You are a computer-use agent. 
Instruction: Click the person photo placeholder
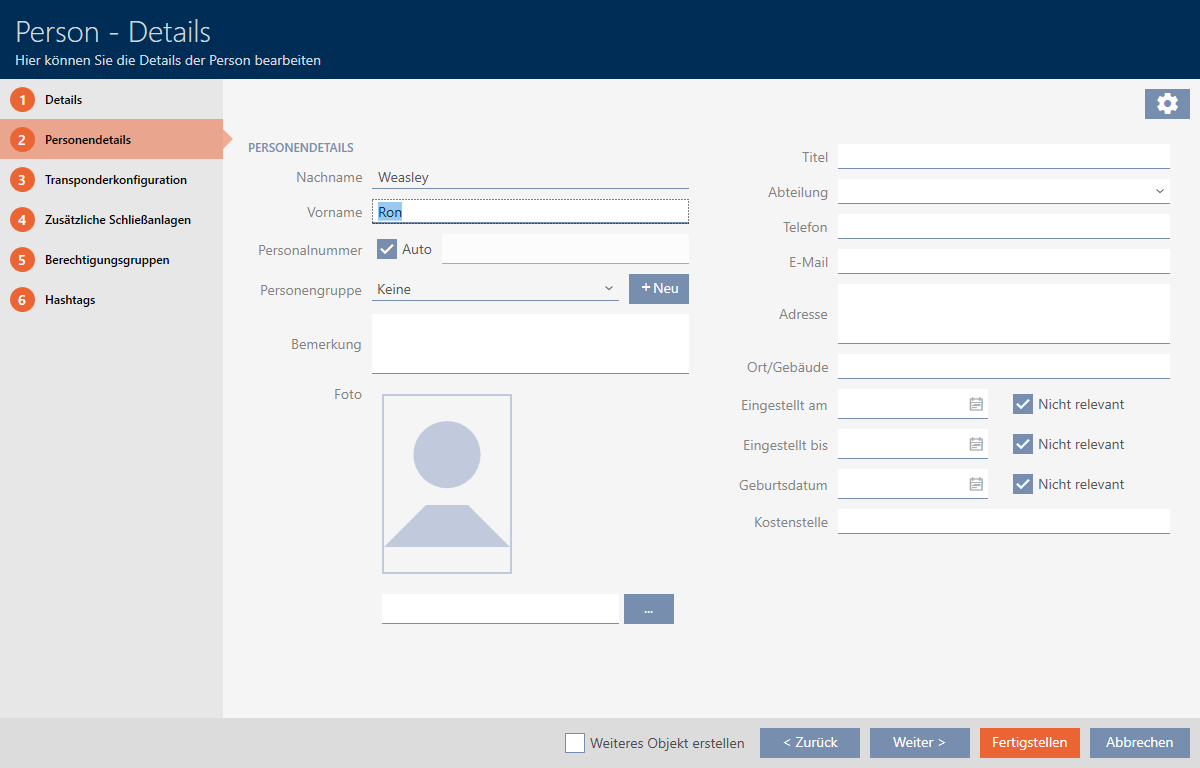(446, 484)
